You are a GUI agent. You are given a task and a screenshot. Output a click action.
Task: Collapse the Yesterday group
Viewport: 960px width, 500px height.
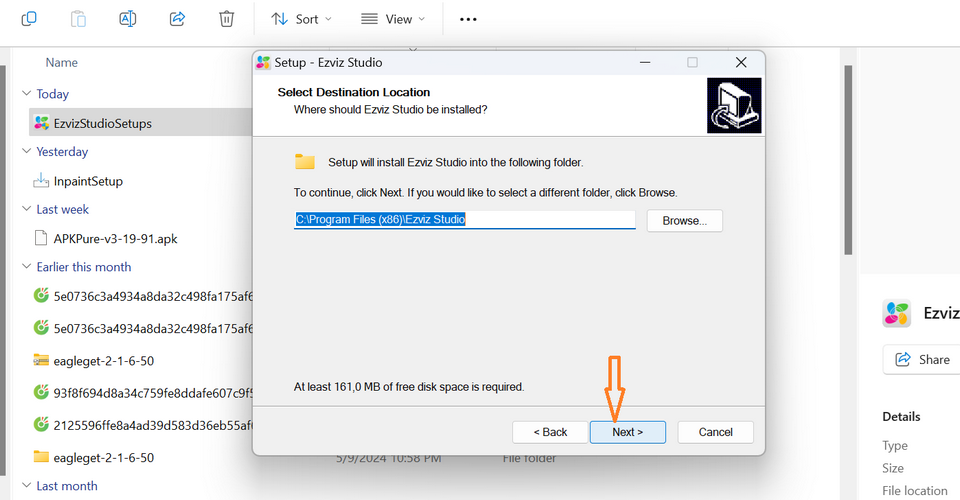26,151
